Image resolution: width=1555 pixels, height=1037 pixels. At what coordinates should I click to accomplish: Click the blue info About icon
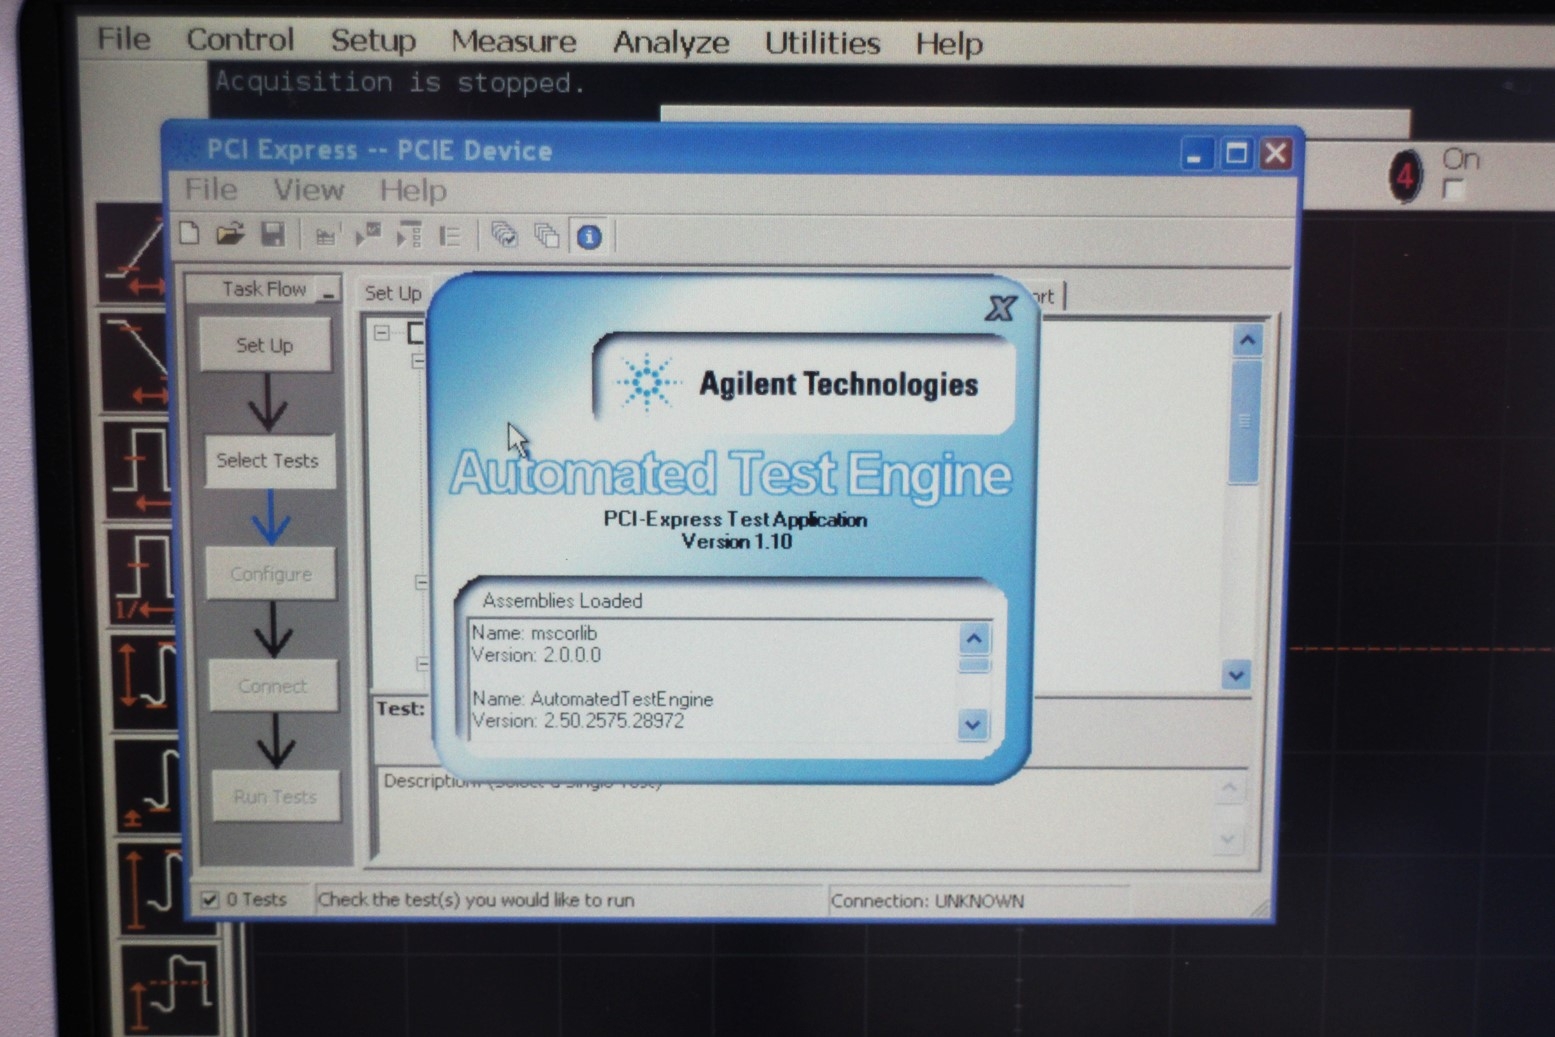(x=589, y=237)
